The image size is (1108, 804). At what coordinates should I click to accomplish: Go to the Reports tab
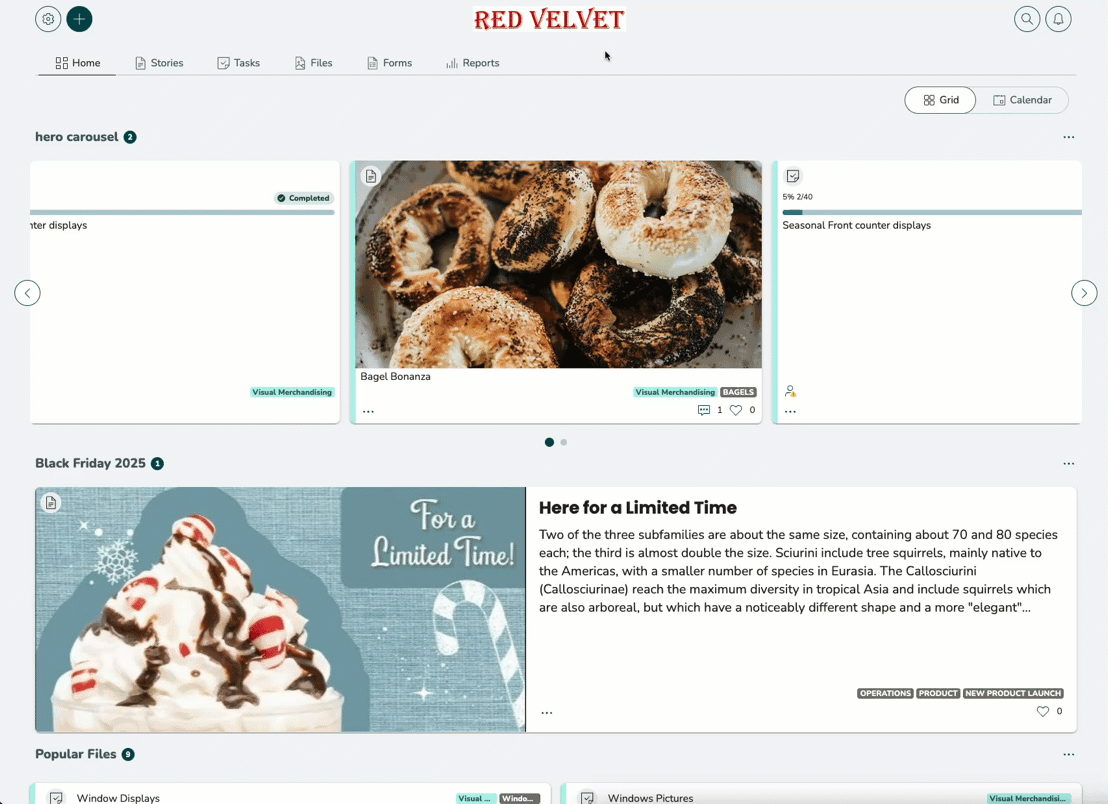point(473,63)
